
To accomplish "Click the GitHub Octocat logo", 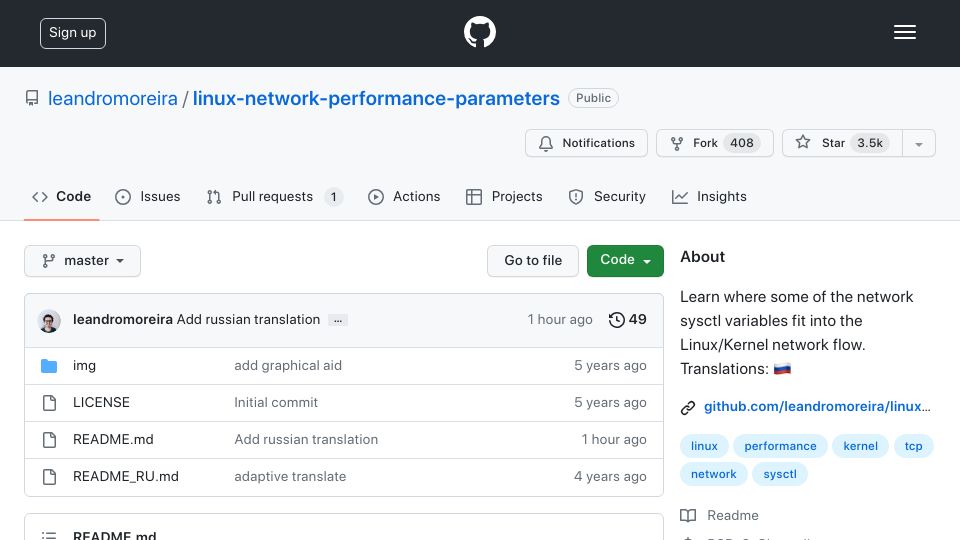I will coord(479,32).
